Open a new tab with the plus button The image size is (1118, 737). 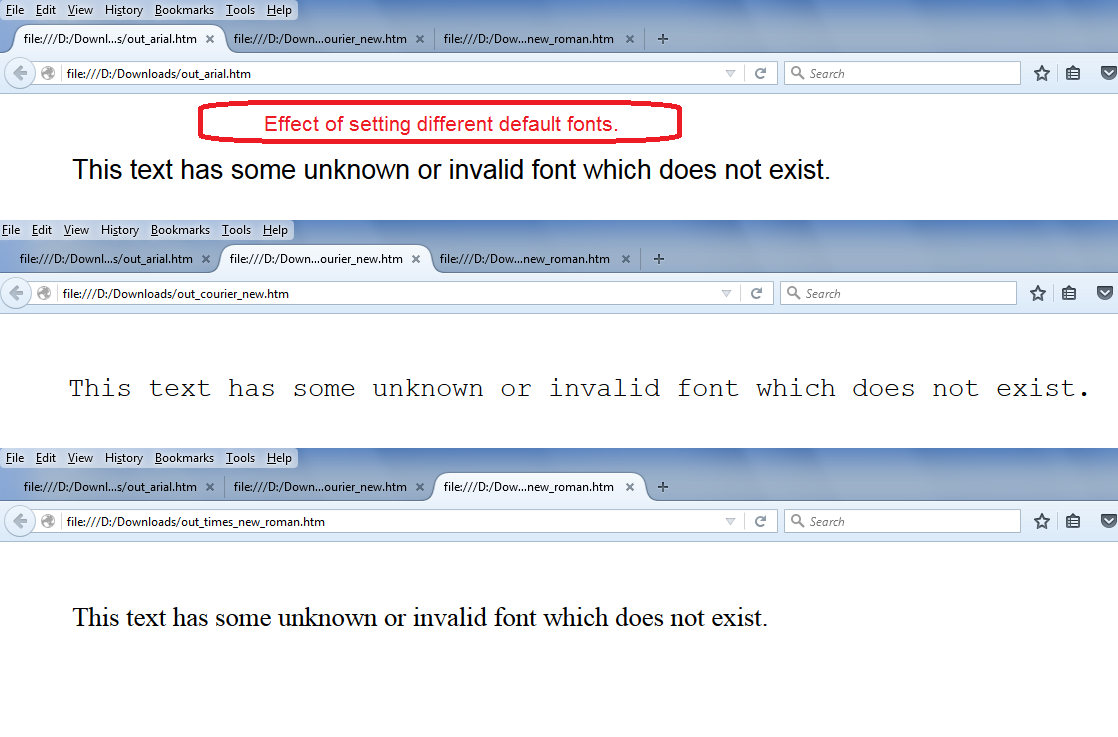coord(662,38)
